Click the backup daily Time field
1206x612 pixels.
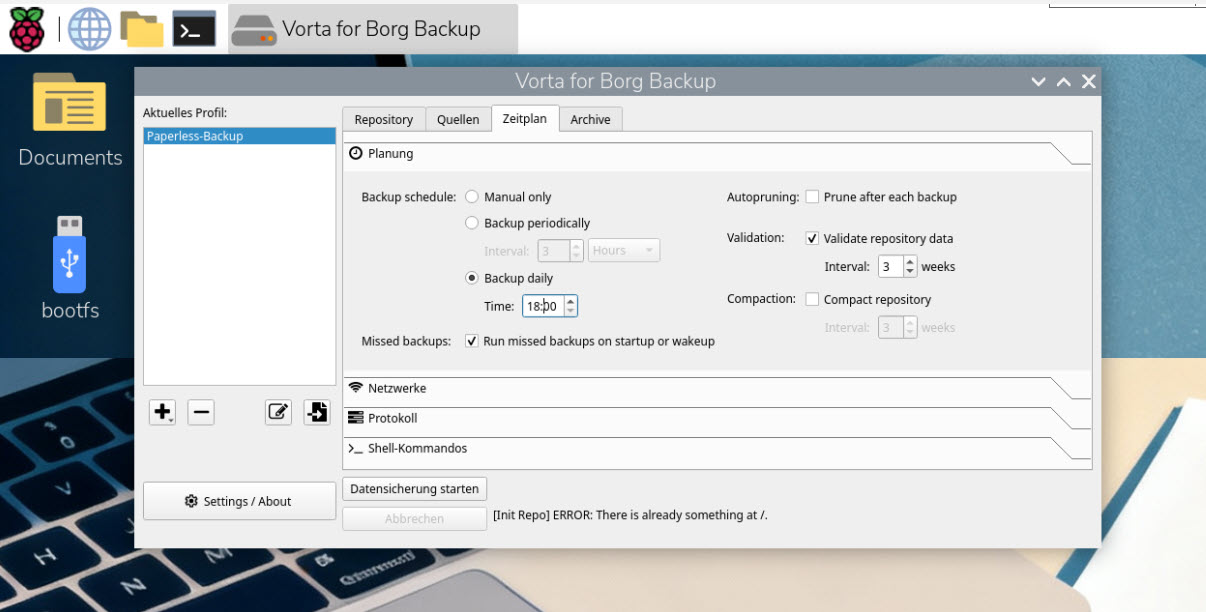tap(542, 306)
